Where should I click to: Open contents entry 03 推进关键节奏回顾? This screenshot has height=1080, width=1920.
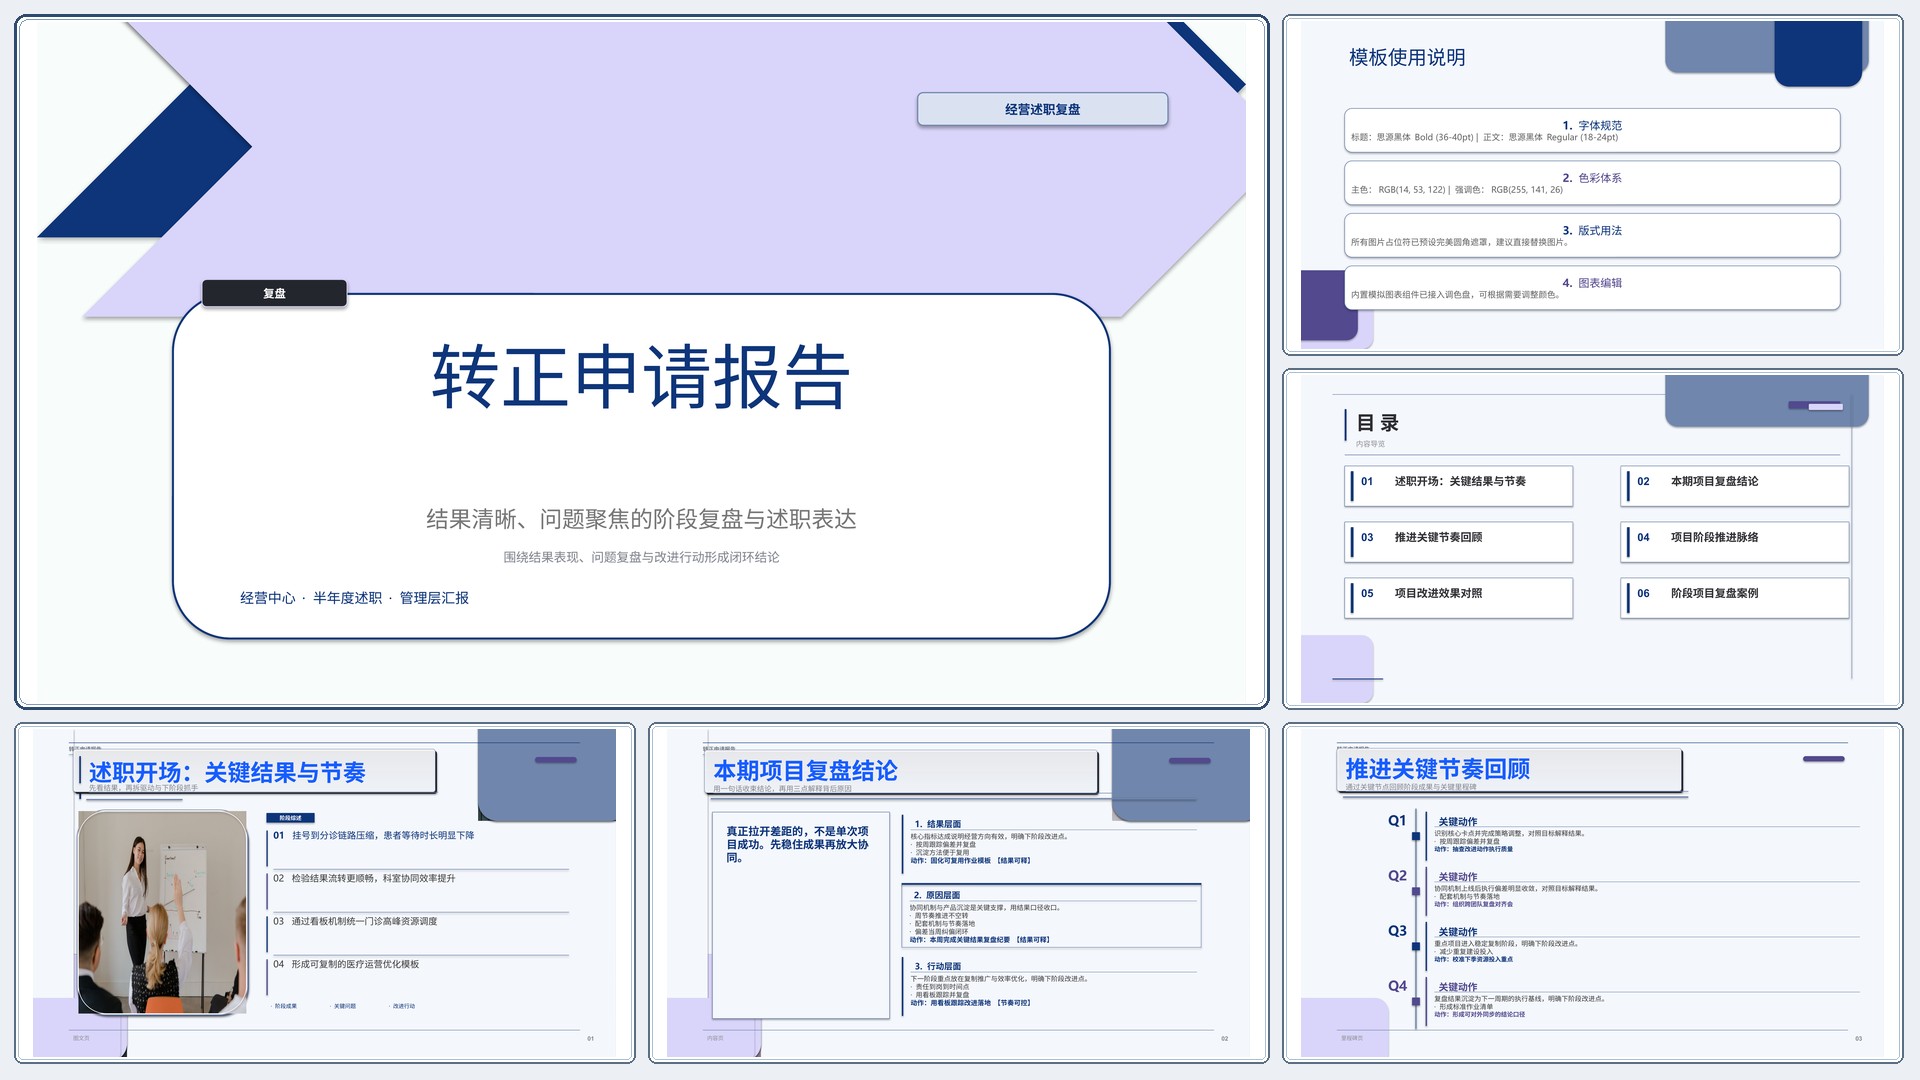(1459, 542)
